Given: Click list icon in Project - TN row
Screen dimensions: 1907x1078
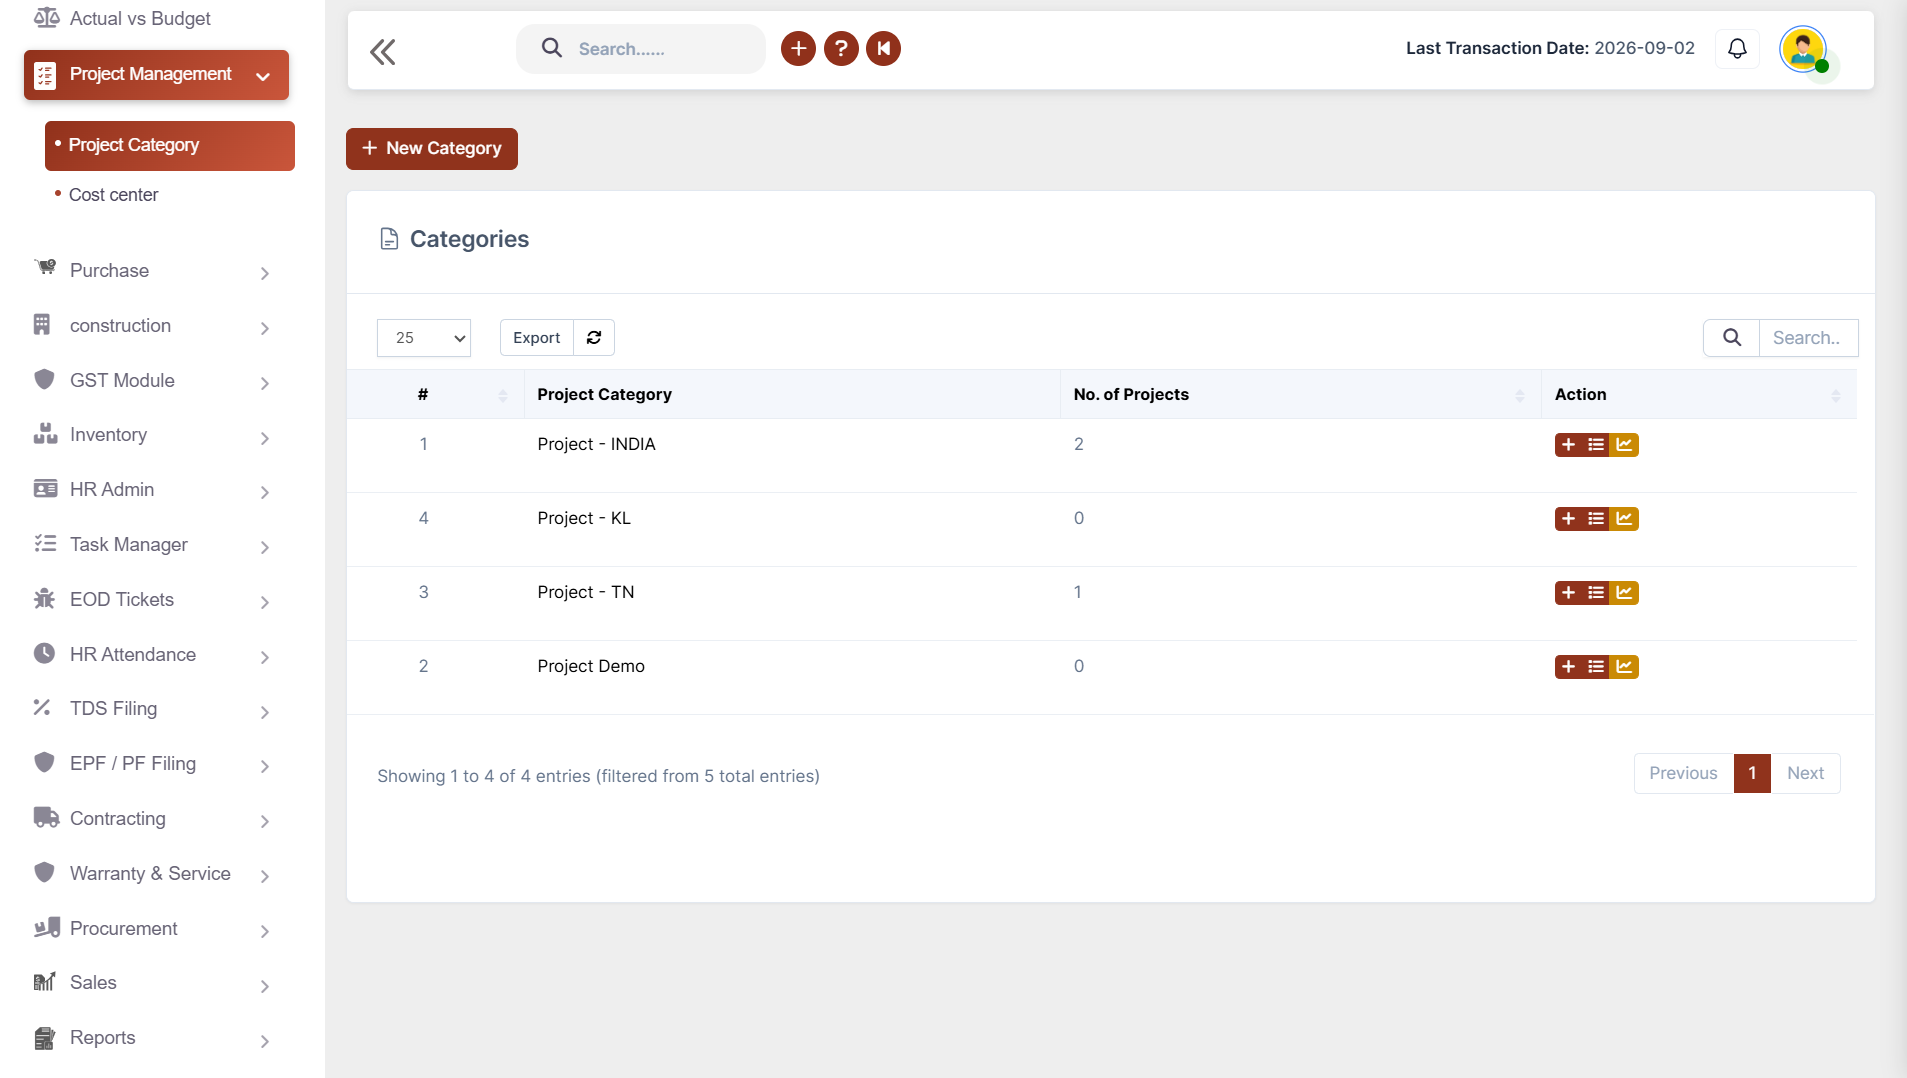Looking at the screenshot, I should [1596, 593].
